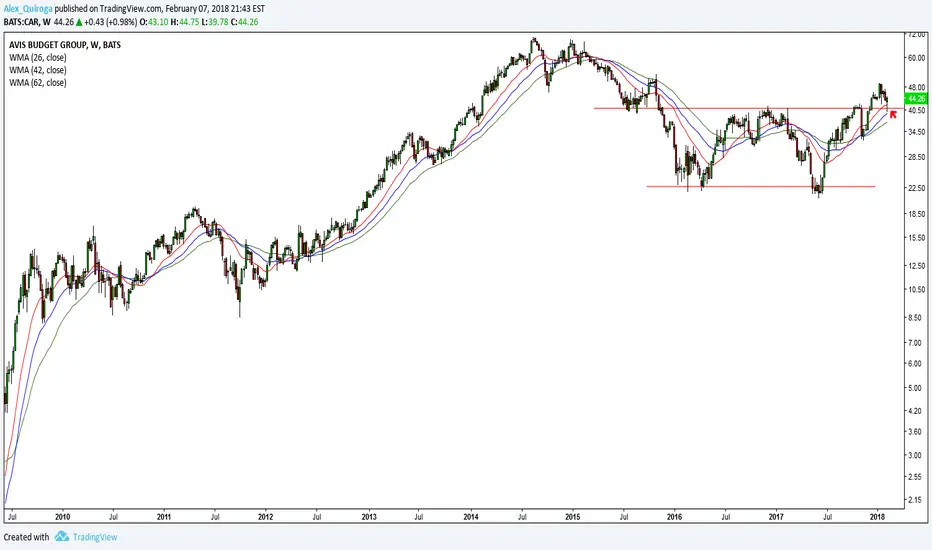
Task: Select the green 44.26 current price tag
Action: [914, 98]
